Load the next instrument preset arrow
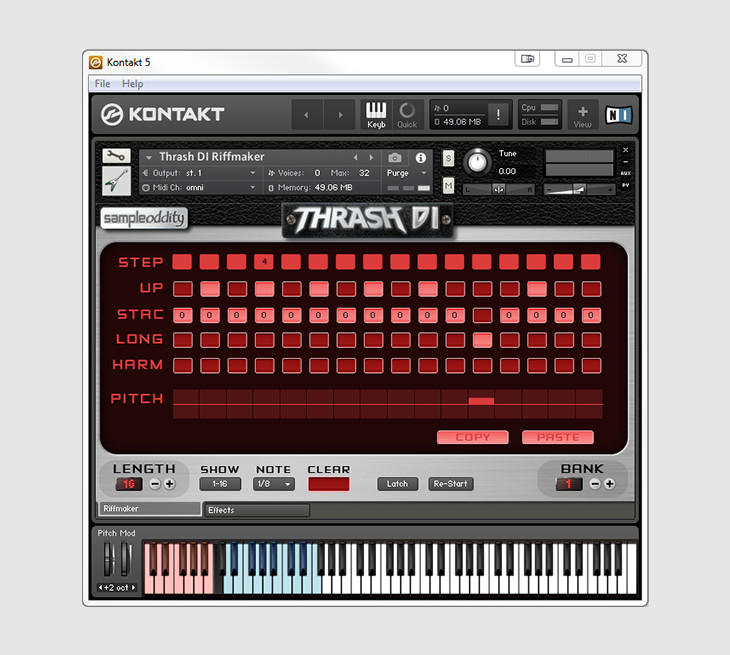 click(371, 158)
